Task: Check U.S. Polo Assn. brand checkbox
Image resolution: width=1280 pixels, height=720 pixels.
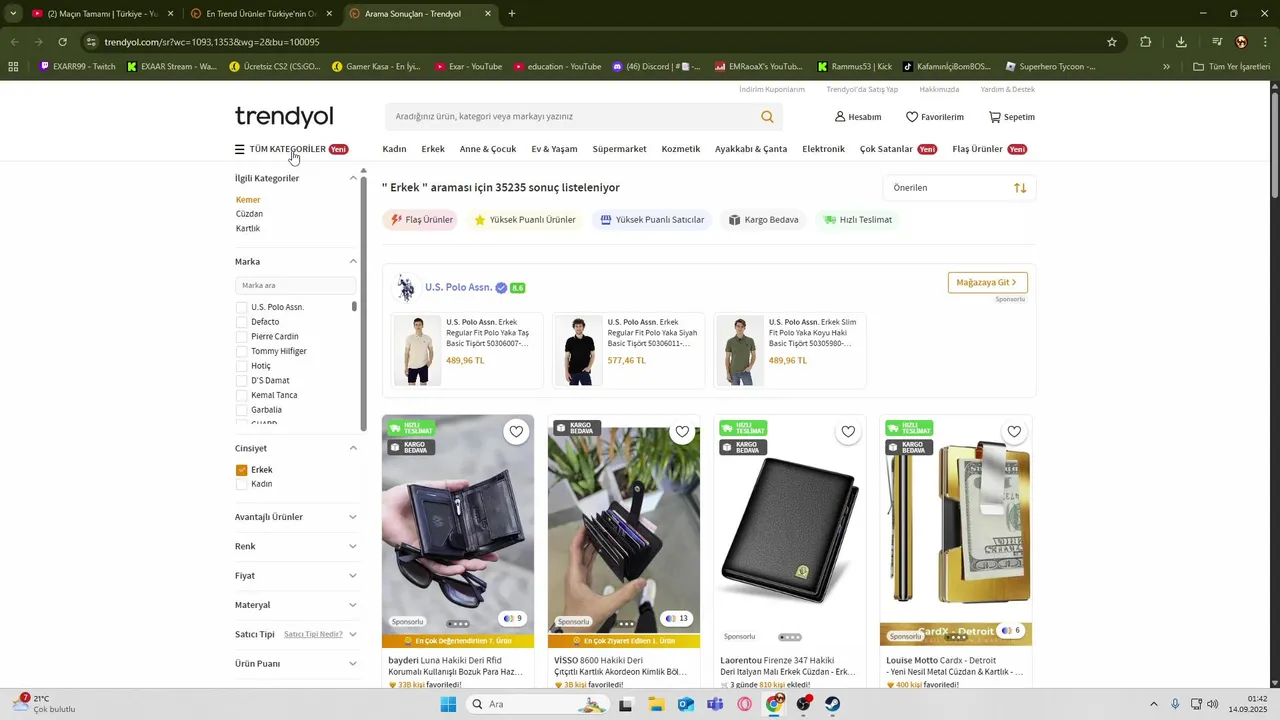Action: [x=241, y=307]
